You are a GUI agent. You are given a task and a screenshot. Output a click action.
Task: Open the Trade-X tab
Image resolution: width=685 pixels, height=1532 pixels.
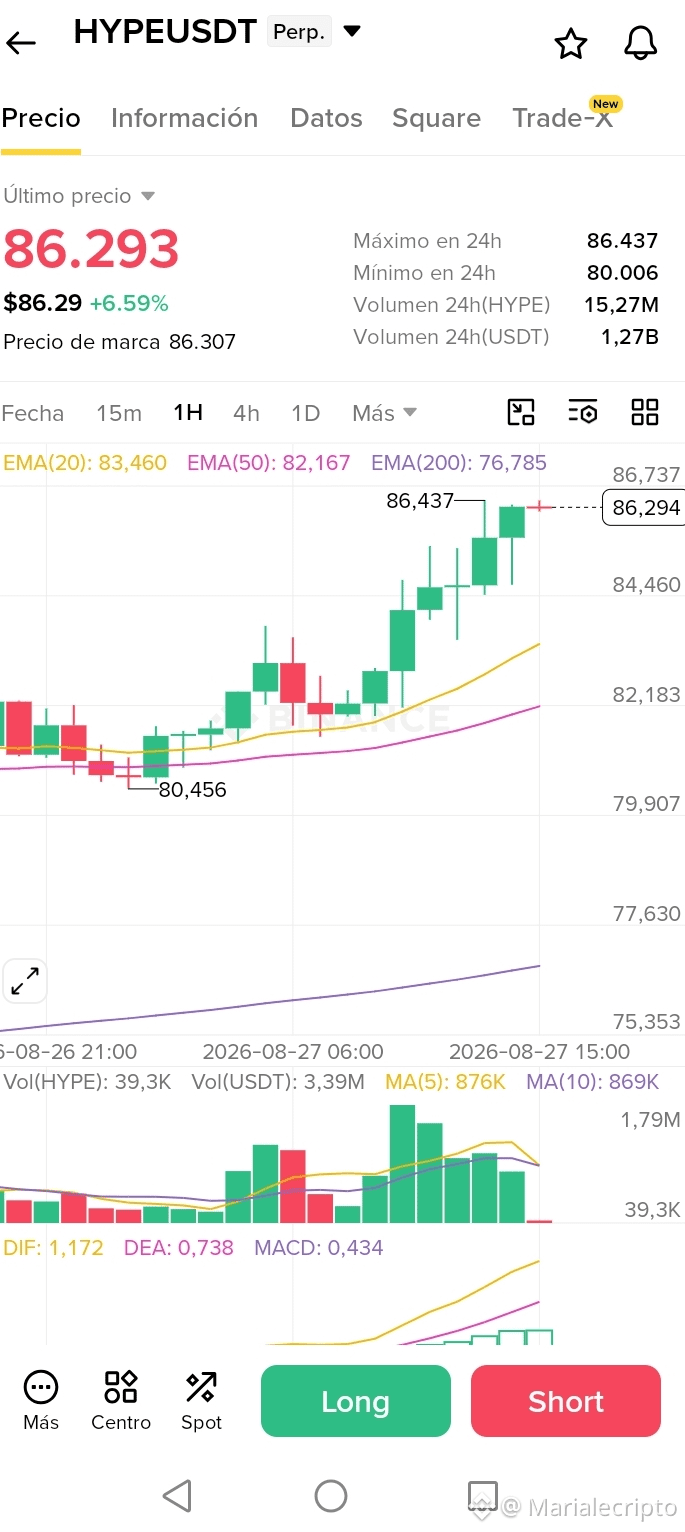[563, 118]
